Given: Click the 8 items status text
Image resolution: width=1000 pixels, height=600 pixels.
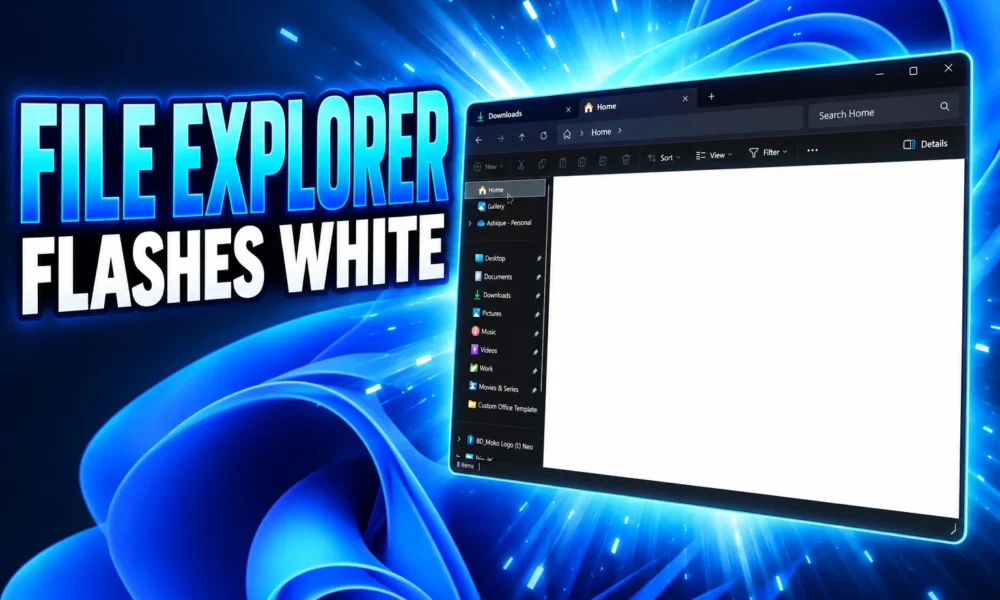Looking at the screenshot, I should coord(466,465).
